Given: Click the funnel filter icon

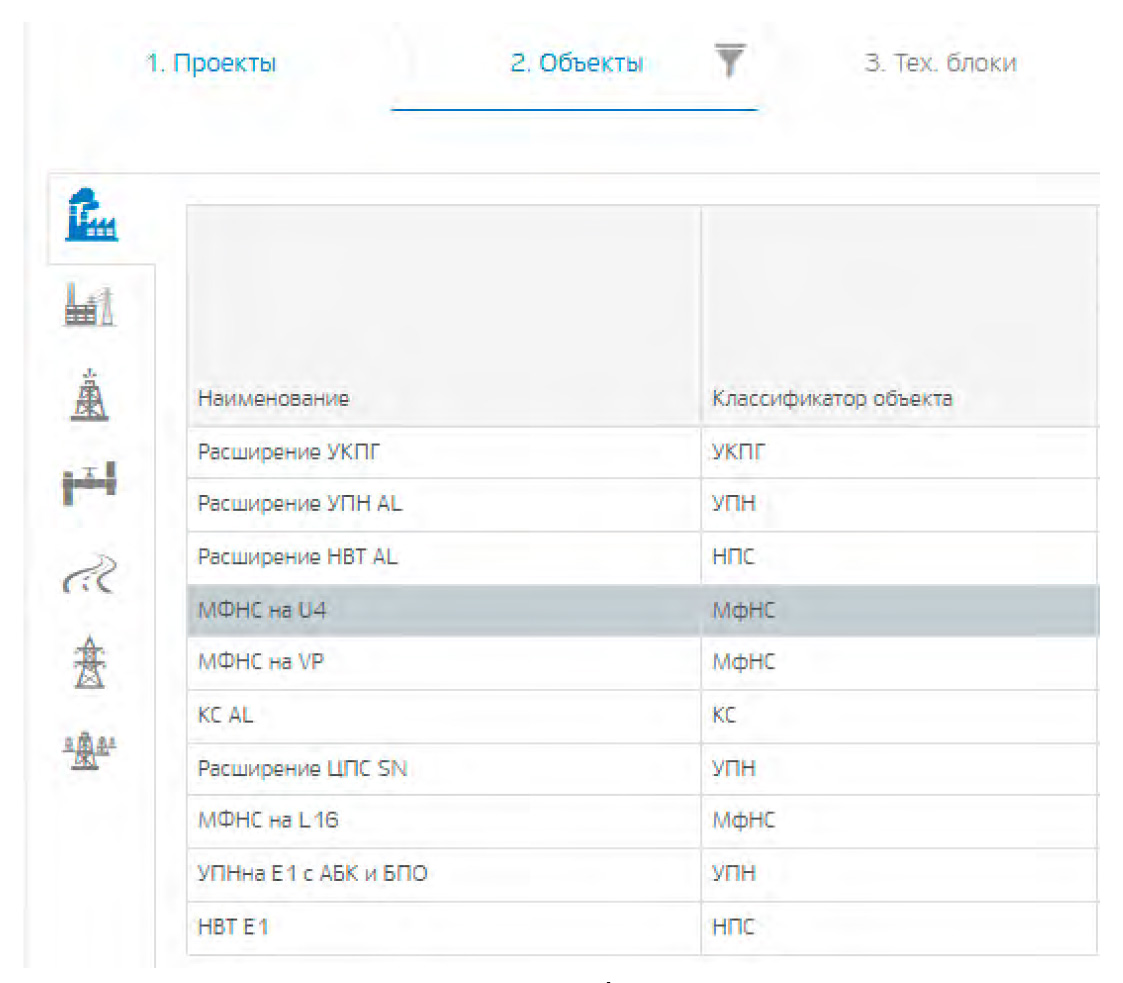Looking at the screenshot, I should 730,62.
